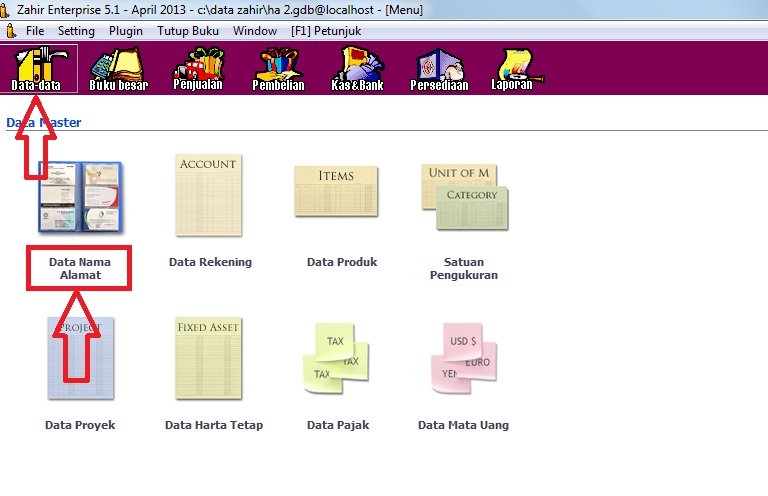Expand the Plugin menu

[x=126, y=31]
